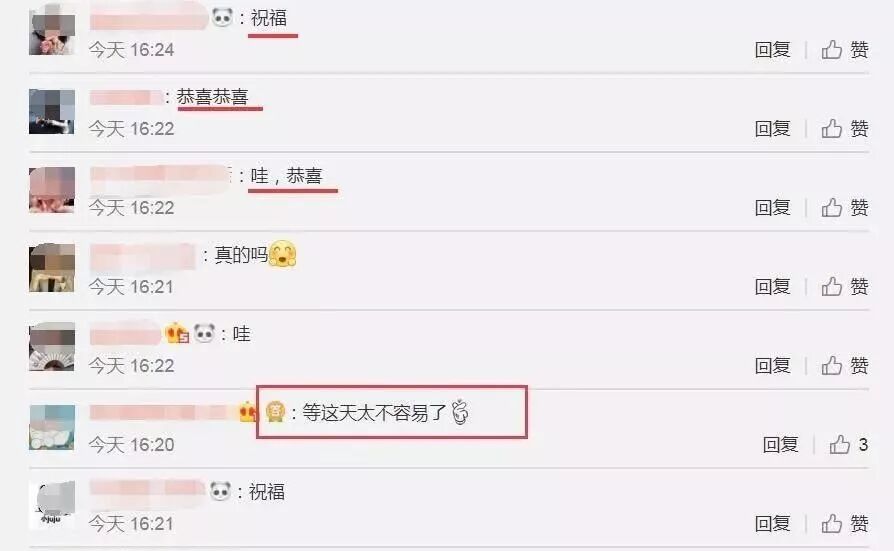Click the lion badge before 等这天太不容易了
894x551 pixels.
pyautogui.click(x=275, y=412)
